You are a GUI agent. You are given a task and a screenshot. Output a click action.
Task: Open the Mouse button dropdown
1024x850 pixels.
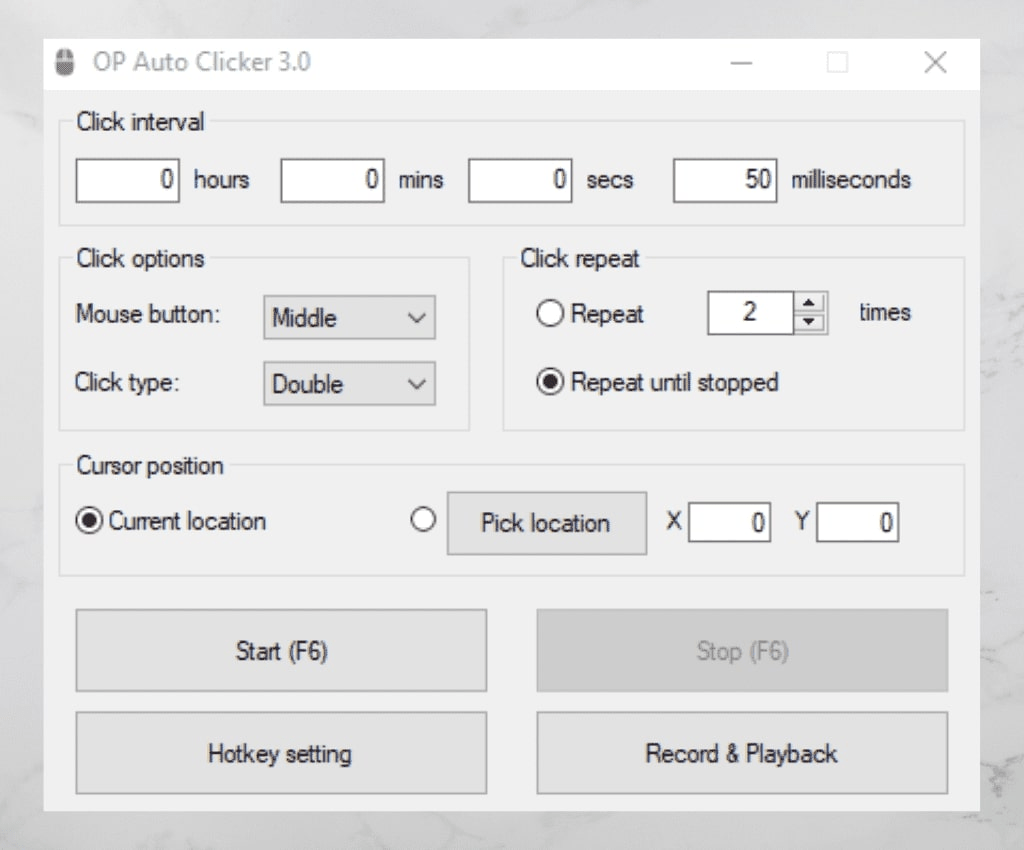(x=348, y=317)
